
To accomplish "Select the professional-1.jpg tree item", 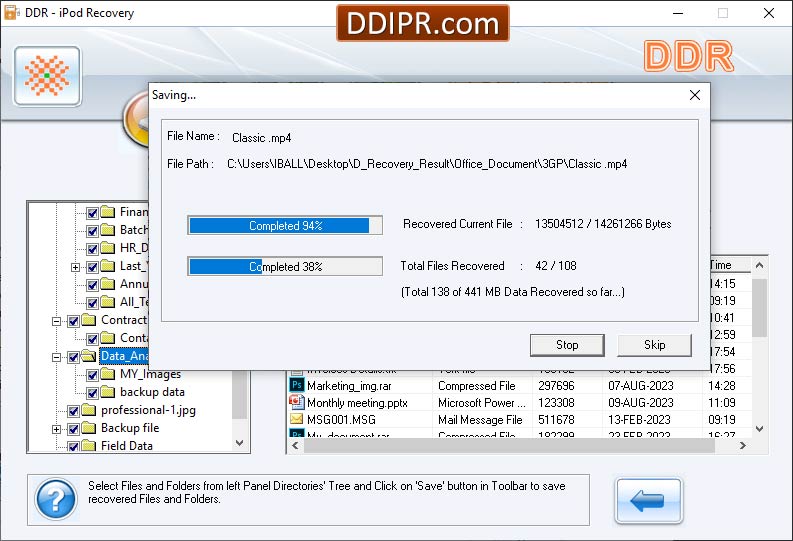I will click(148, 410).
